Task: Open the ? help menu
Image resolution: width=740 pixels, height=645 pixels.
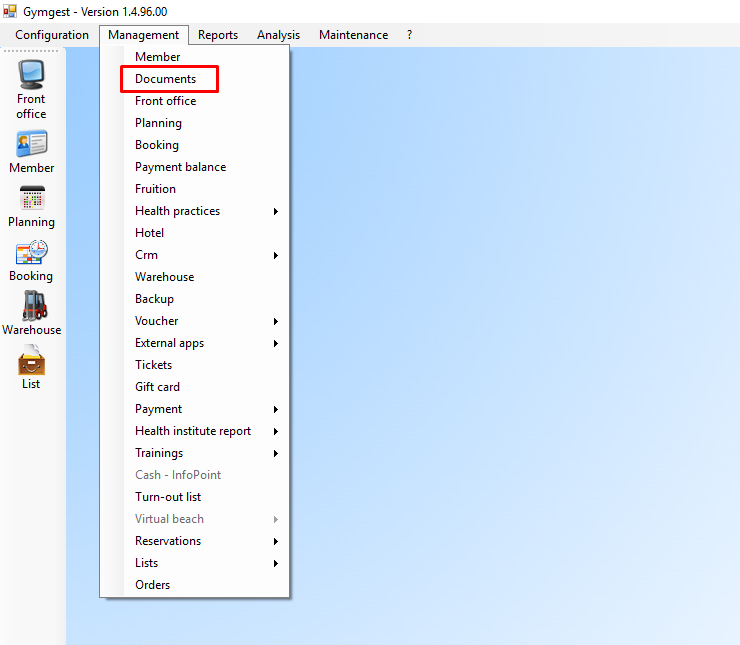Action: [x=410, y=35]
